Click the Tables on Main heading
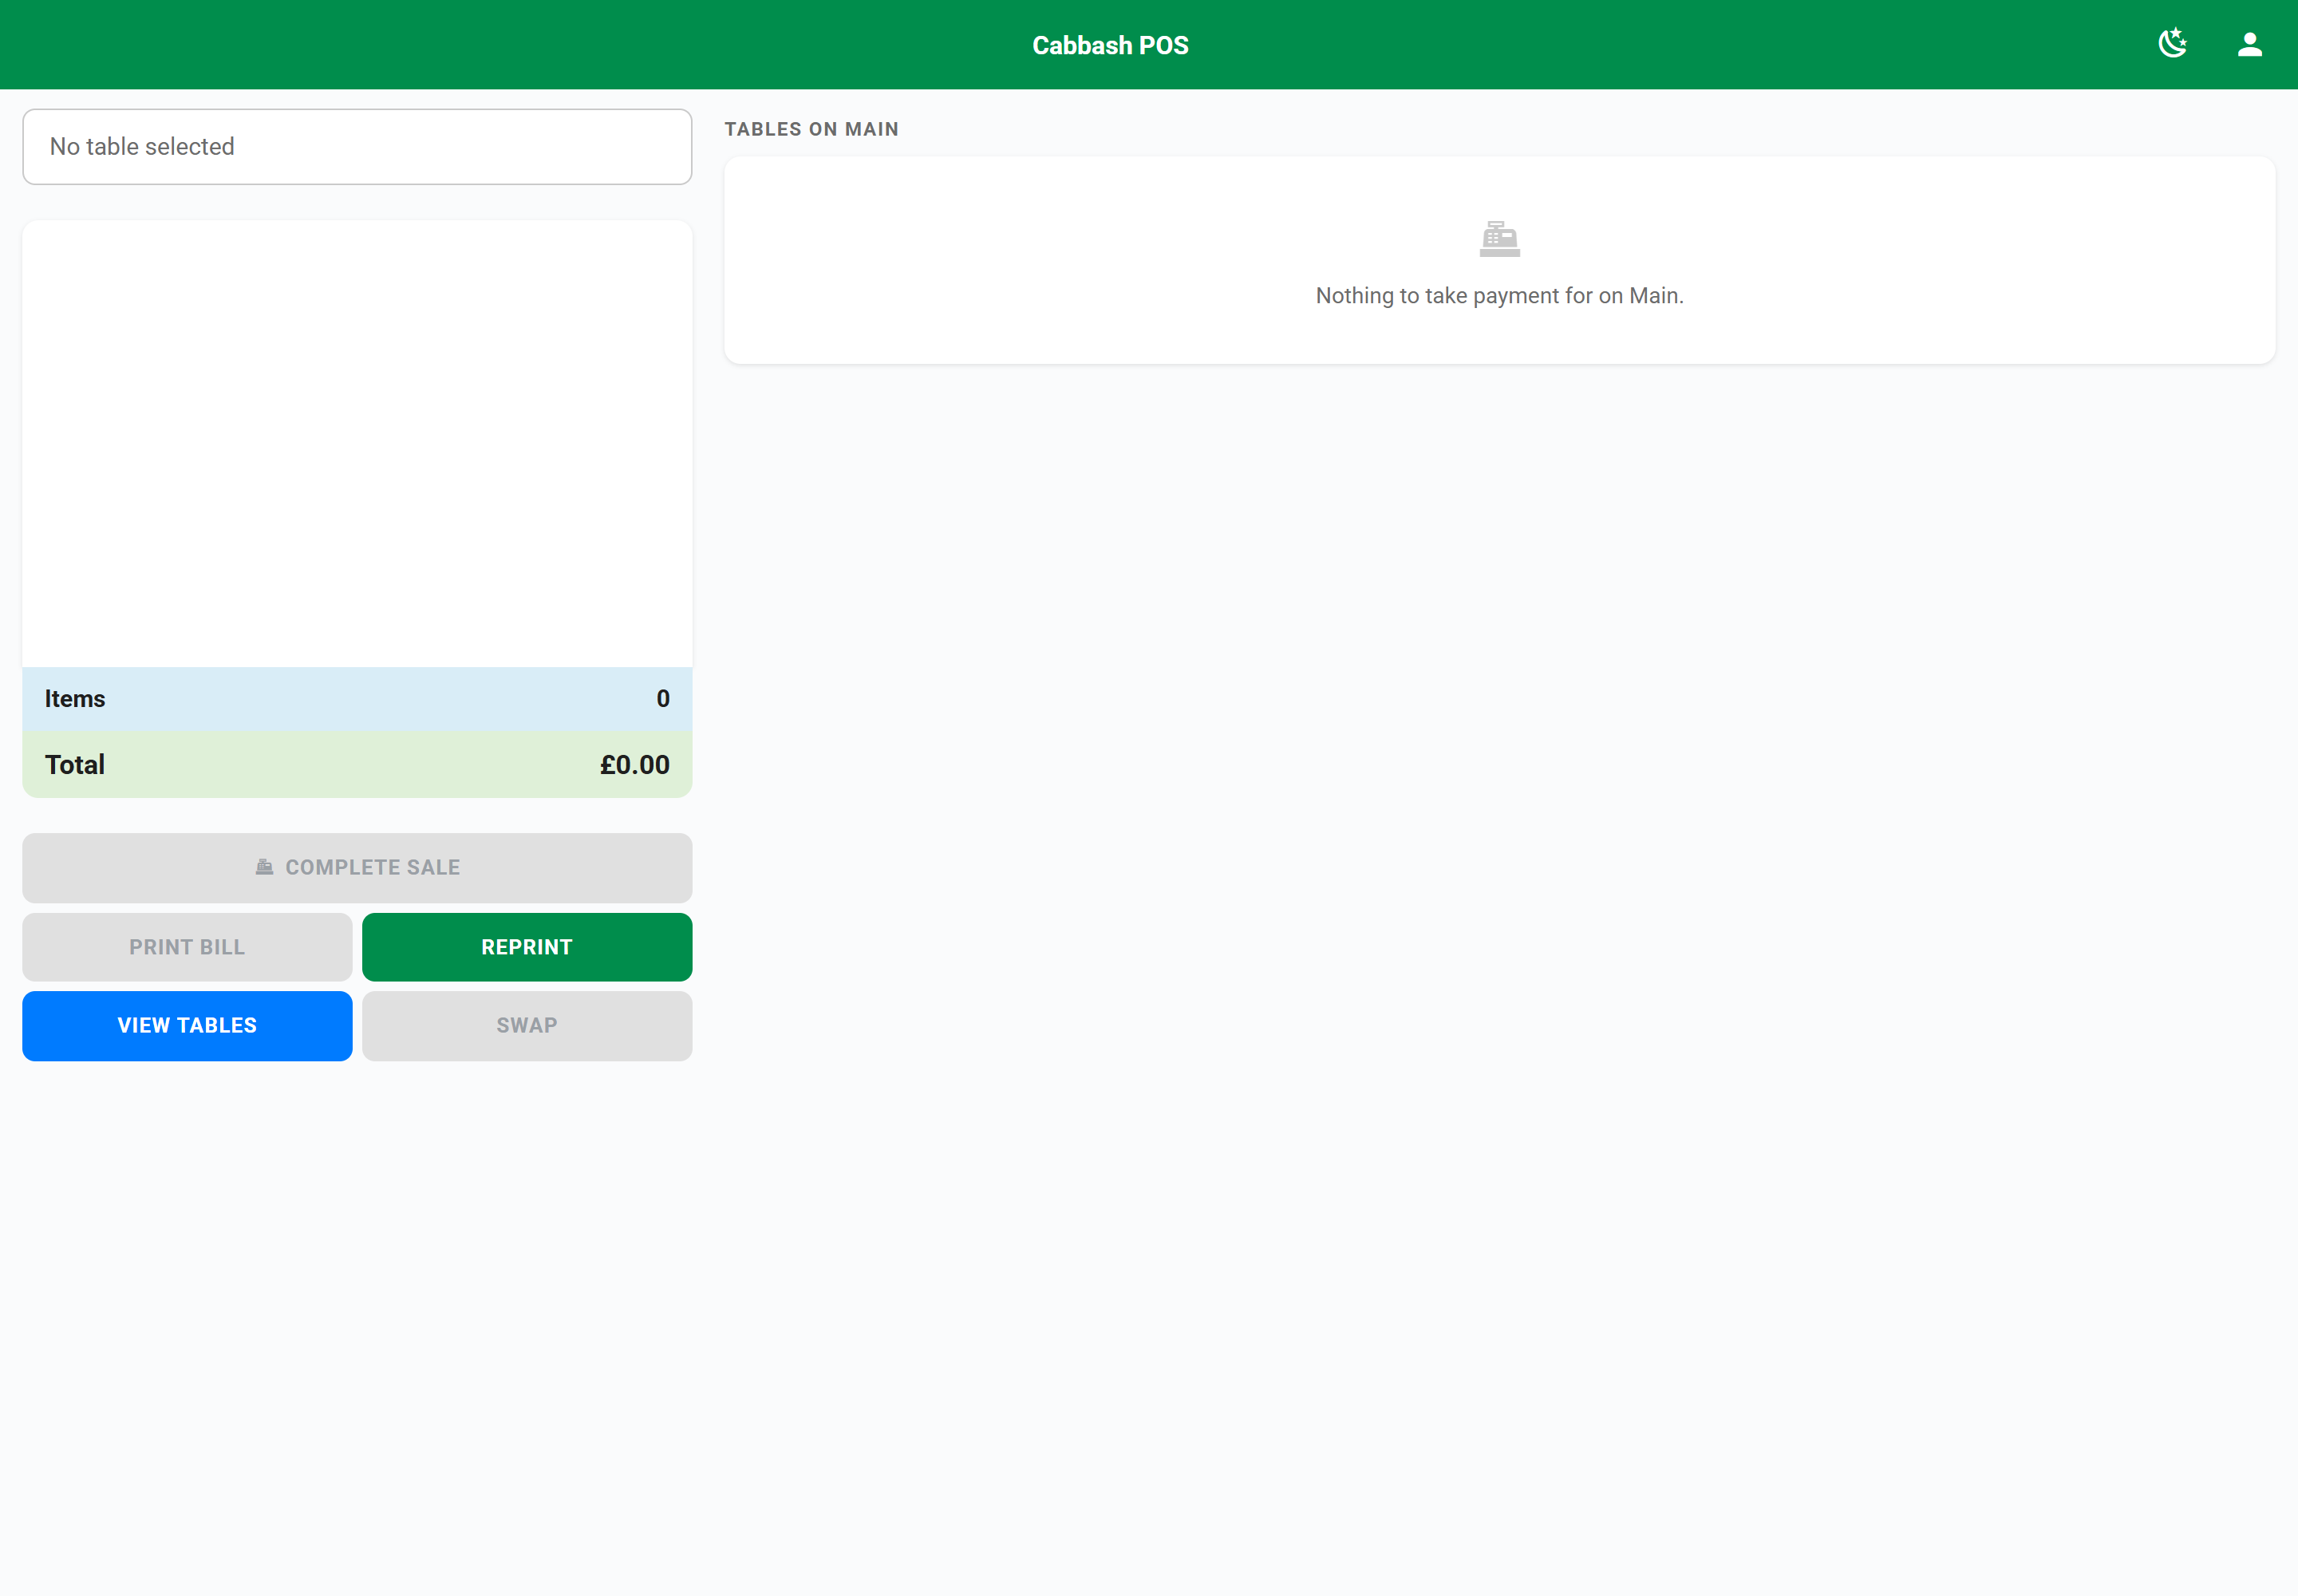The height and width of the screenshot is (1596, 2298). (x=811, y=129)
